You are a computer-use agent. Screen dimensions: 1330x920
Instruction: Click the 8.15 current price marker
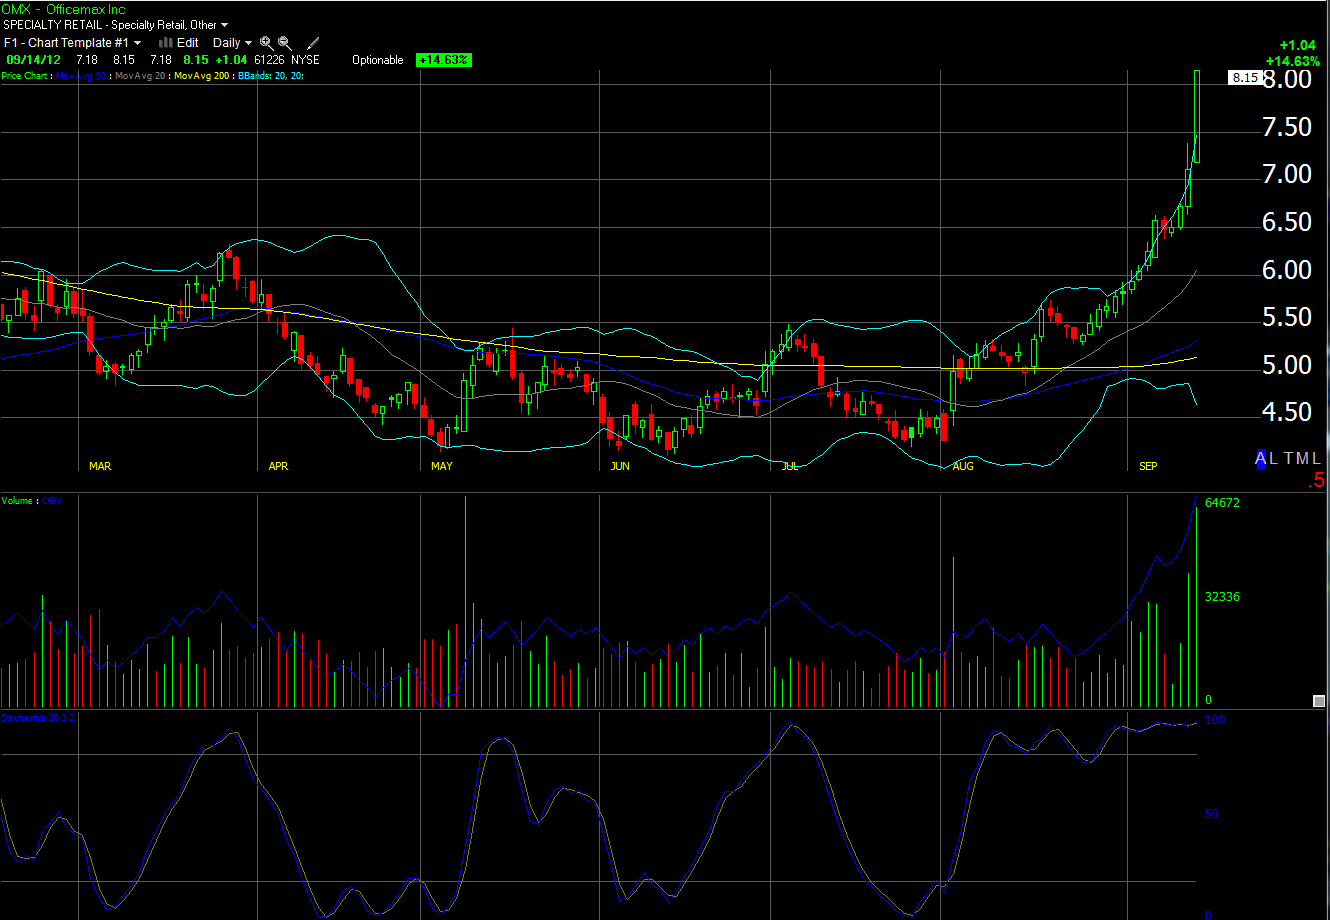point(1244,78)
